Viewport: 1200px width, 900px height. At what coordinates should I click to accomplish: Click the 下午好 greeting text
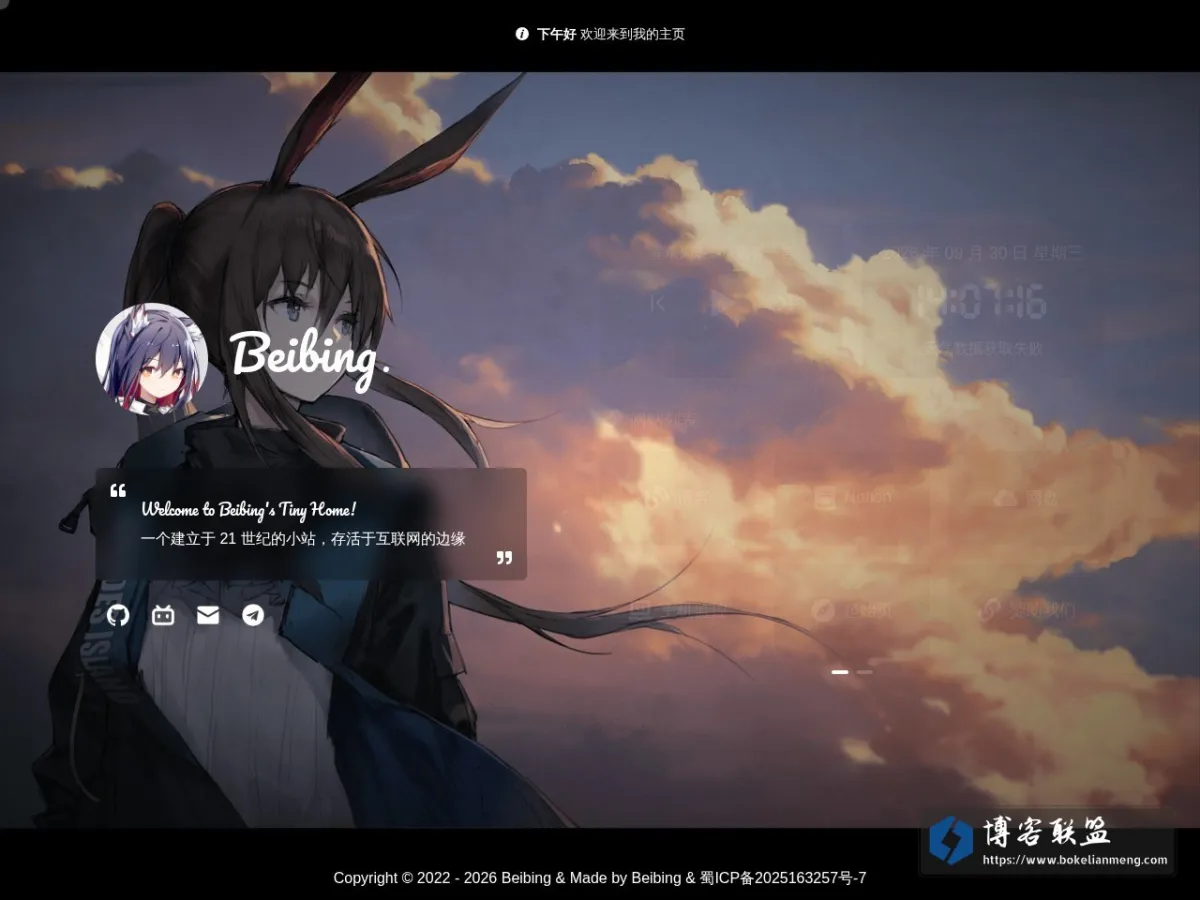coord(556,34)
